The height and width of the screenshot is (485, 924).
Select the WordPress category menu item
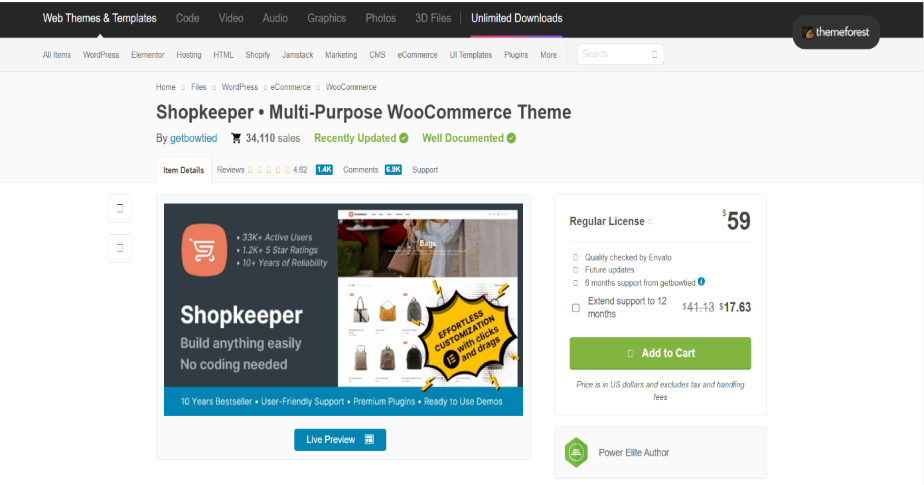101,55
